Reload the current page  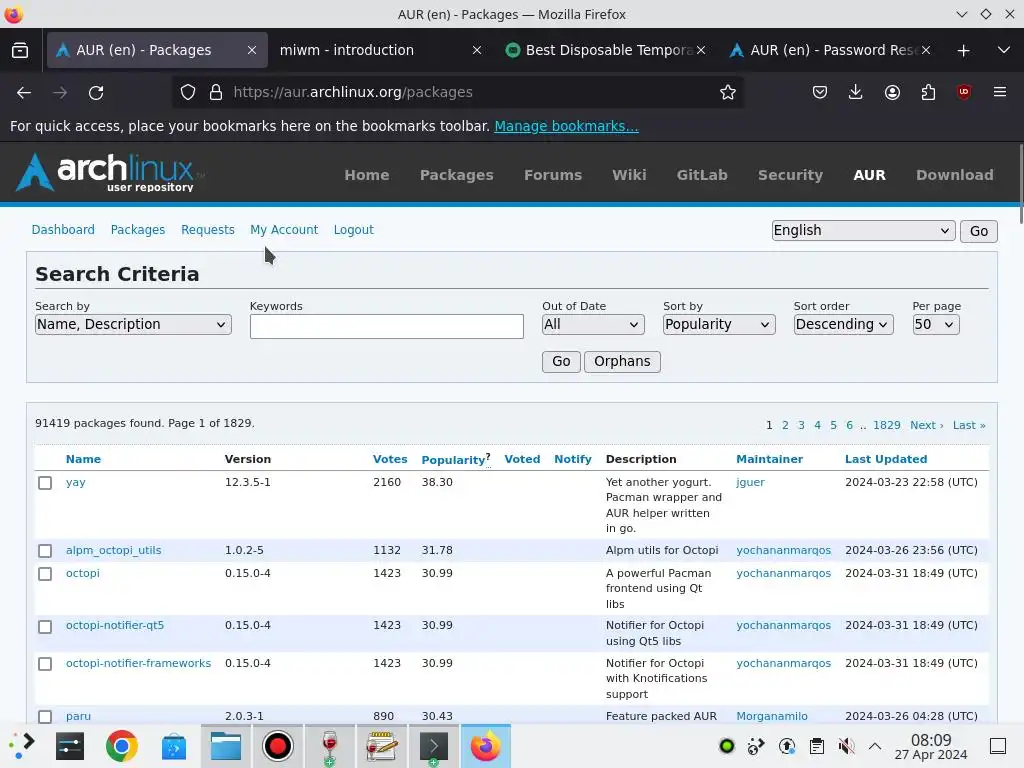(96, 93)
